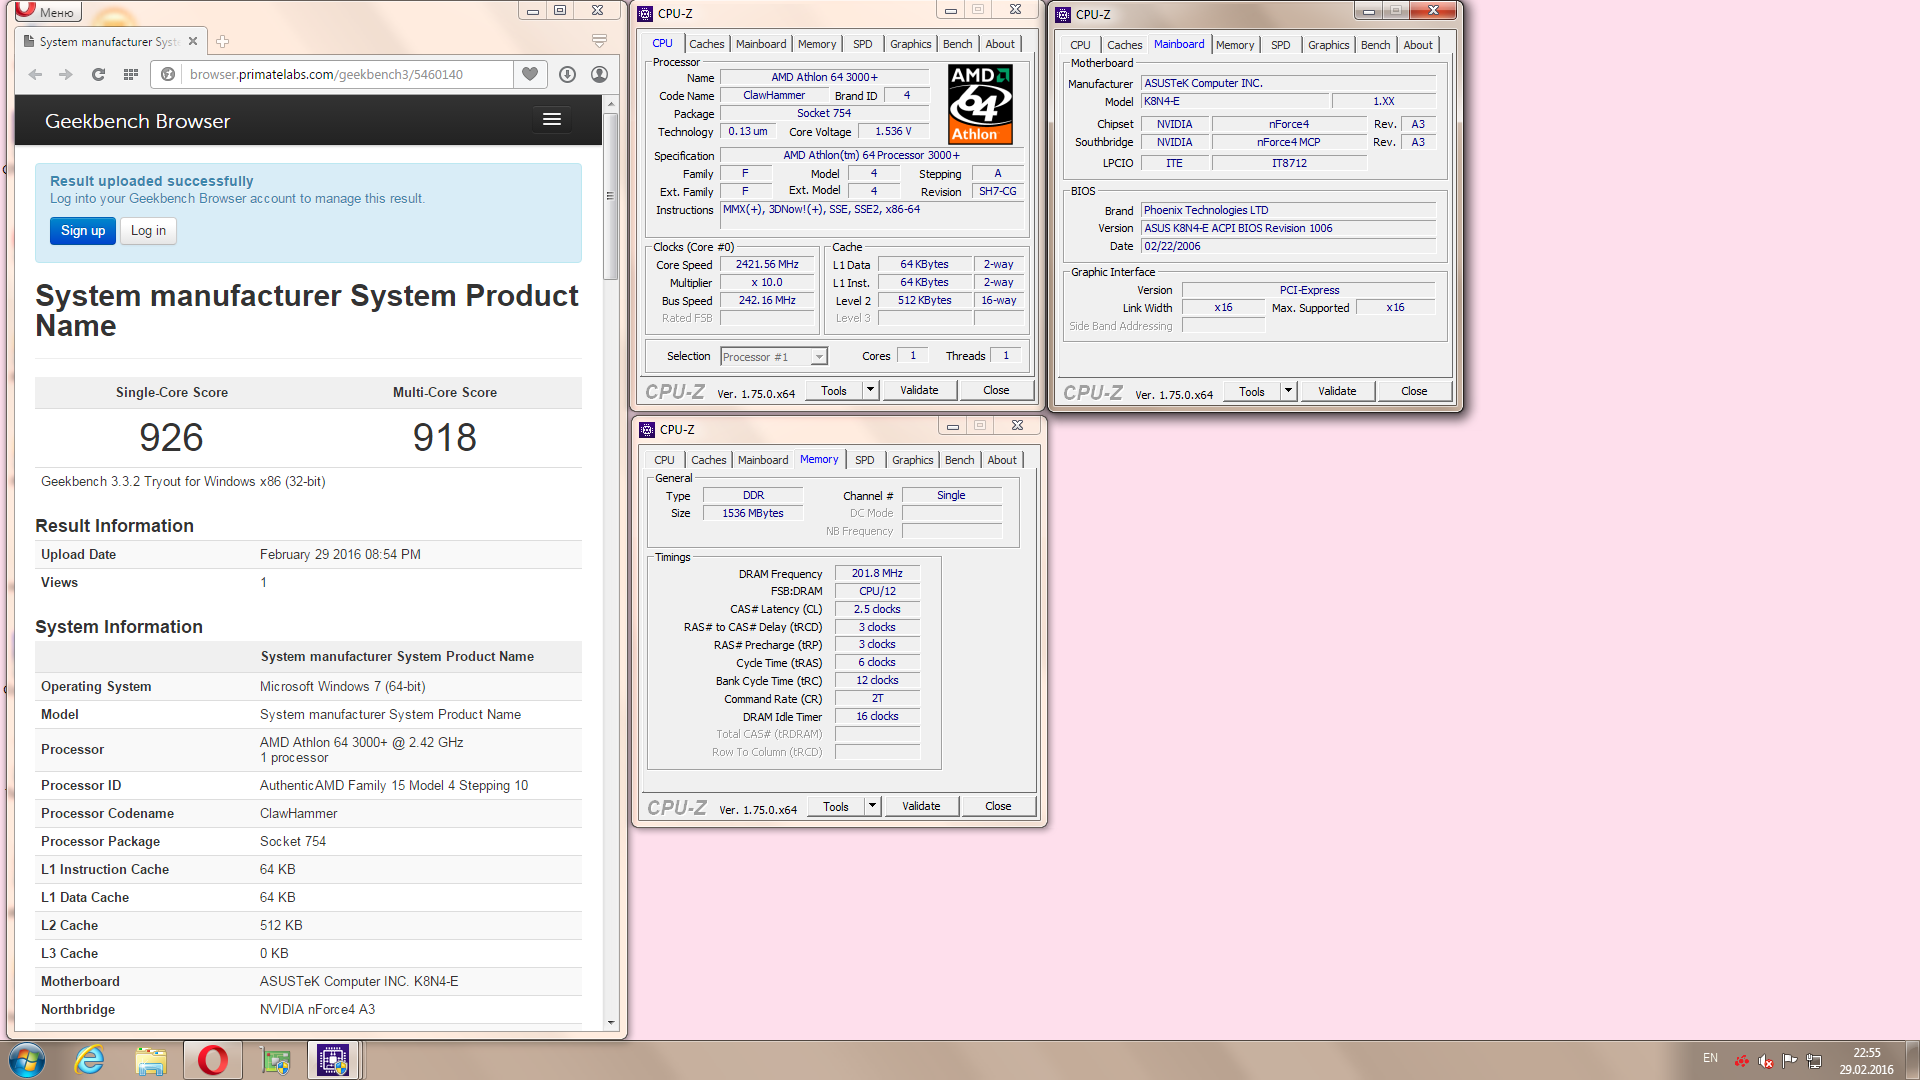Select the Single-Core score 926
This screenshot has height=1080, width=1920.
(x=171, y=438)
